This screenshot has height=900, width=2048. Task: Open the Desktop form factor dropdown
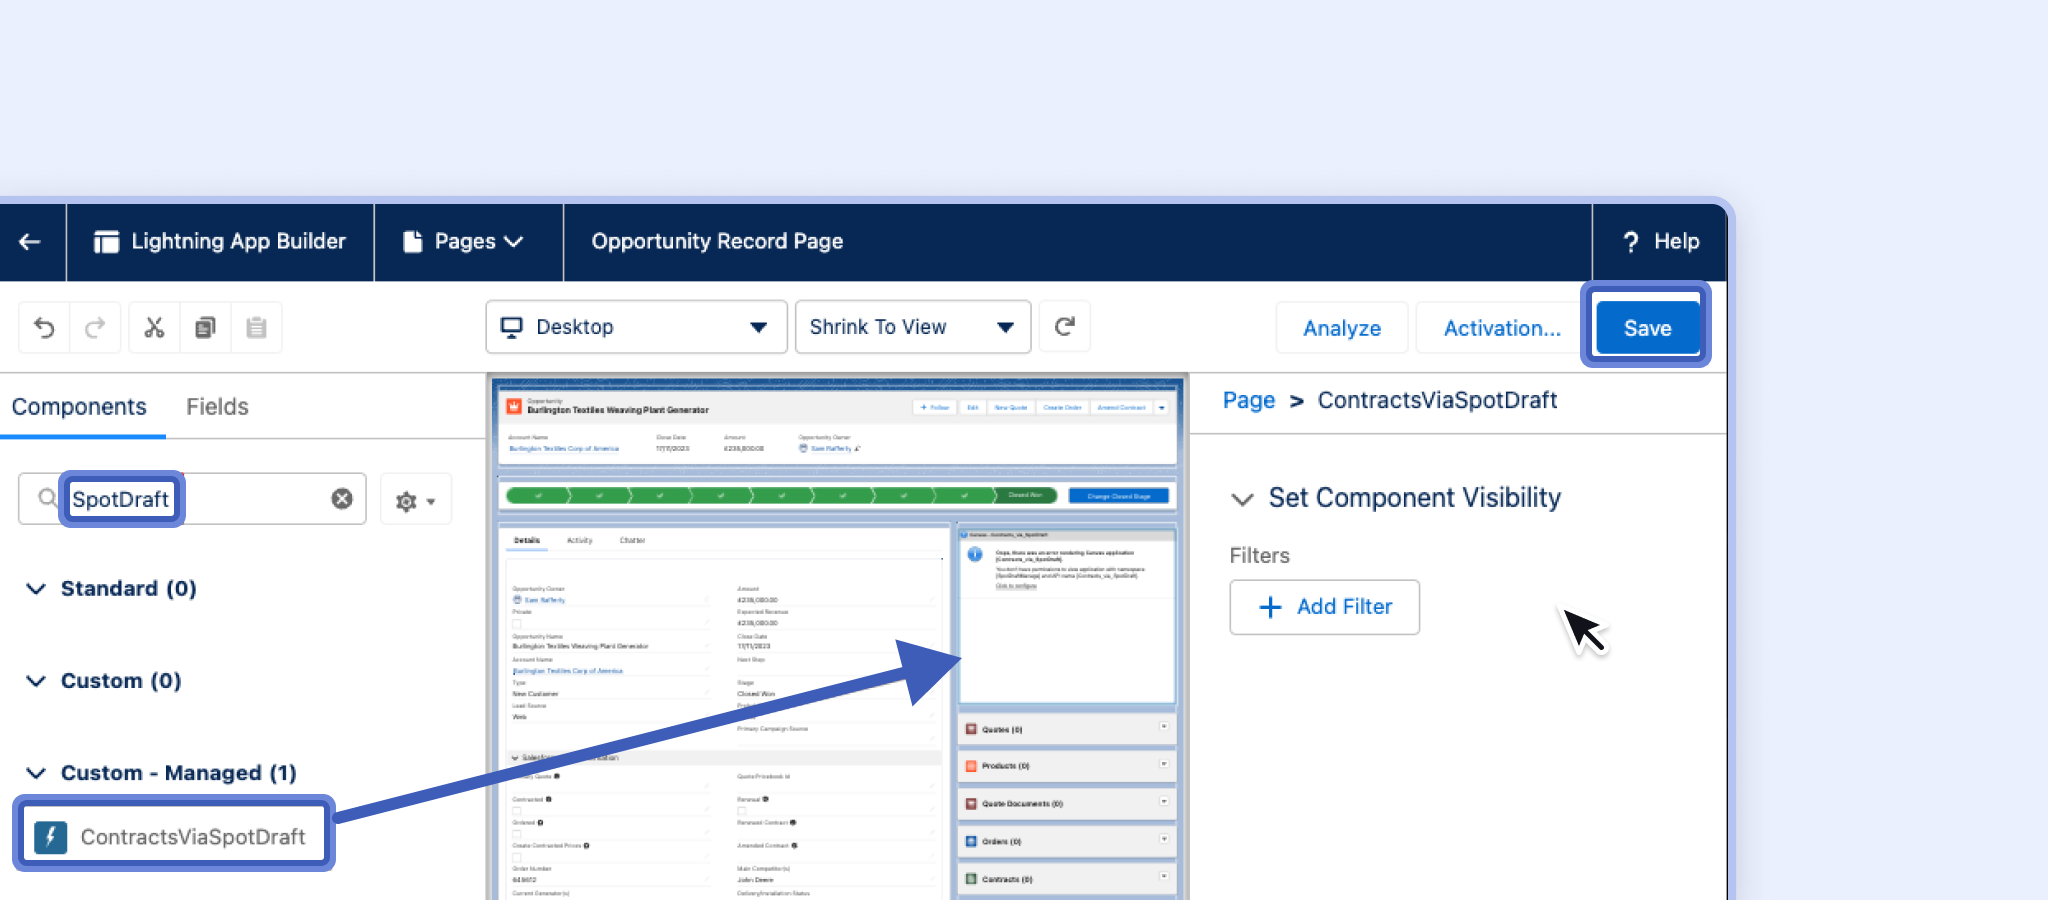coord(636,327)
